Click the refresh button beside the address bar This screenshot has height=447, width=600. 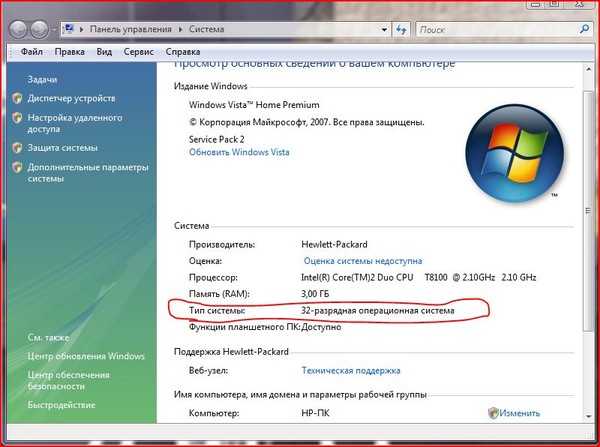click(401, 29)
